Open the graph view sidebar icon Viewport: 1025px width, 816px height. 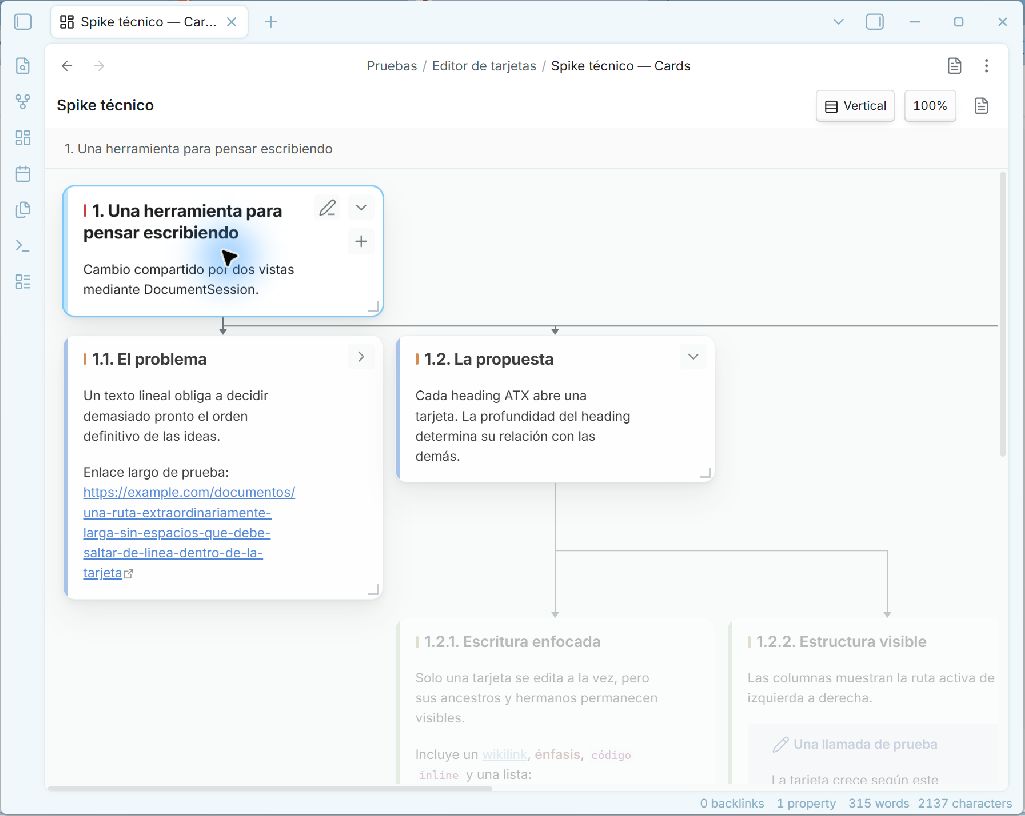23,101
